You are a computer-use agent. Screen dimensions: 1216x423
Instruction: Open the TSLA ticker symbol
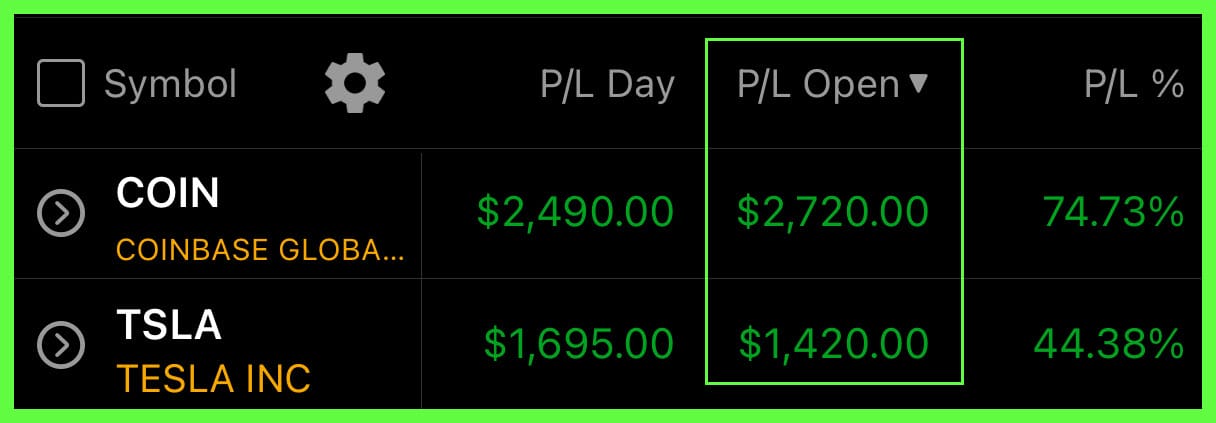coord(169,324)
